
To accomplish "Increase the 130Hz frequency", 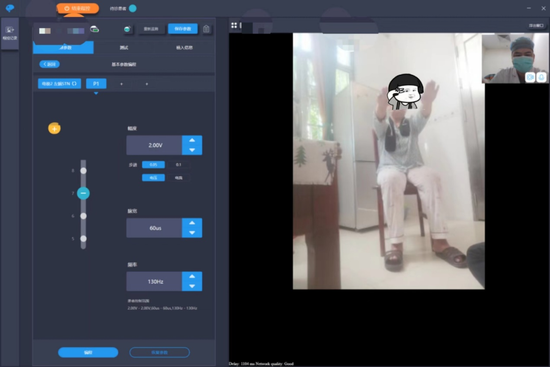I will (x=192, y=276).
